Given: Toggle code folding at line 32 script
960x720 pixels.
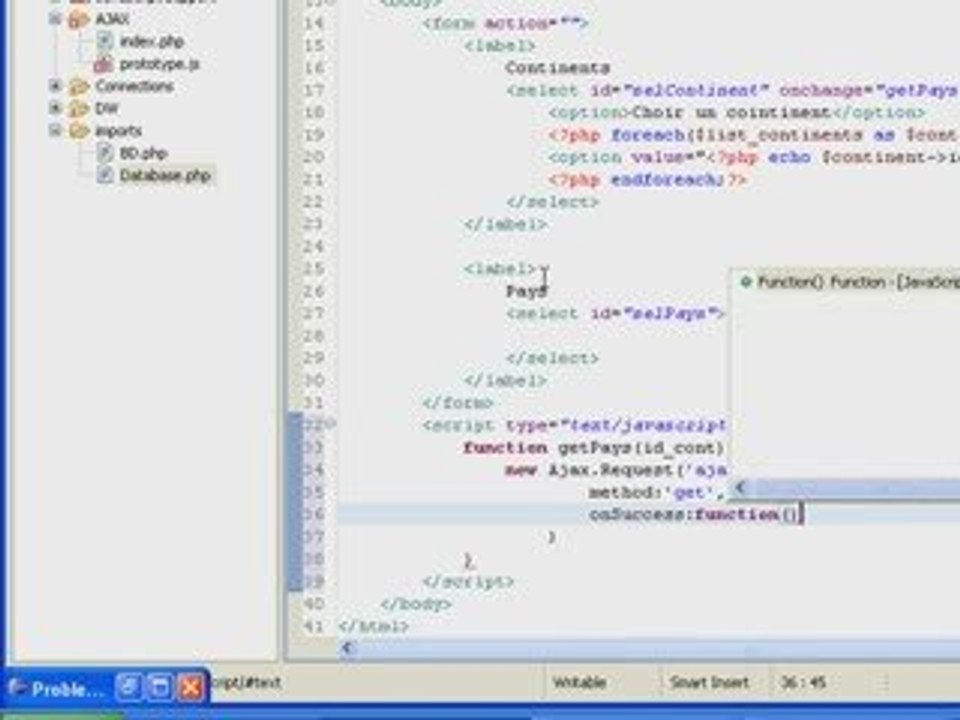Looking at the screenshot, I should 331,424.
